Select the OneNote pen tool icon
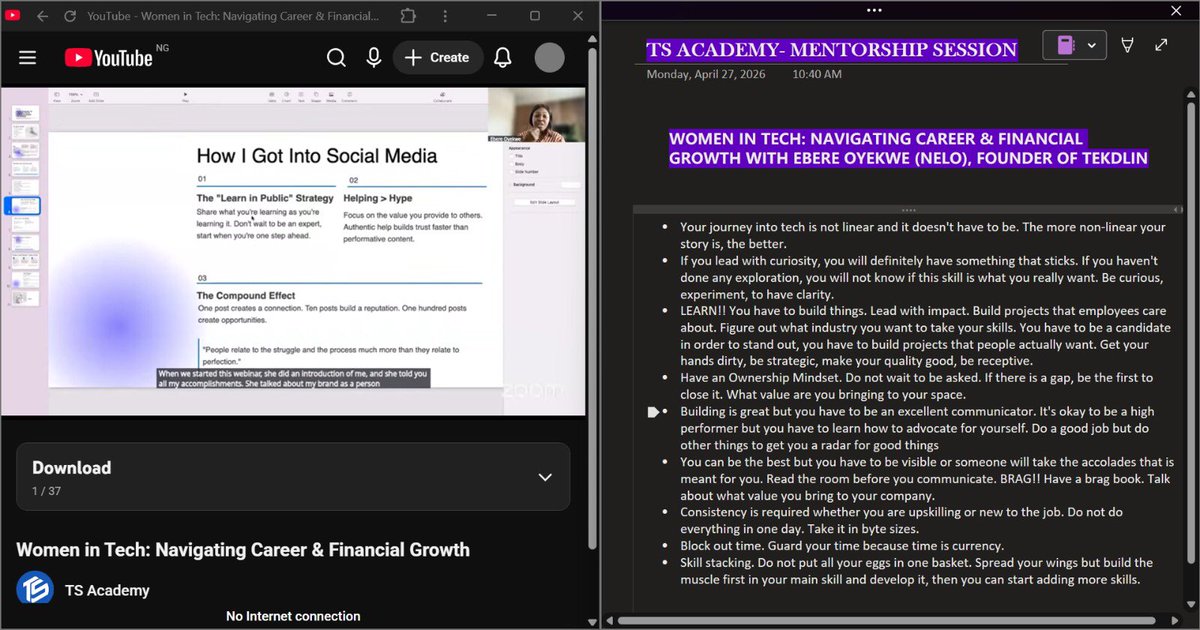 [1128, 45]
